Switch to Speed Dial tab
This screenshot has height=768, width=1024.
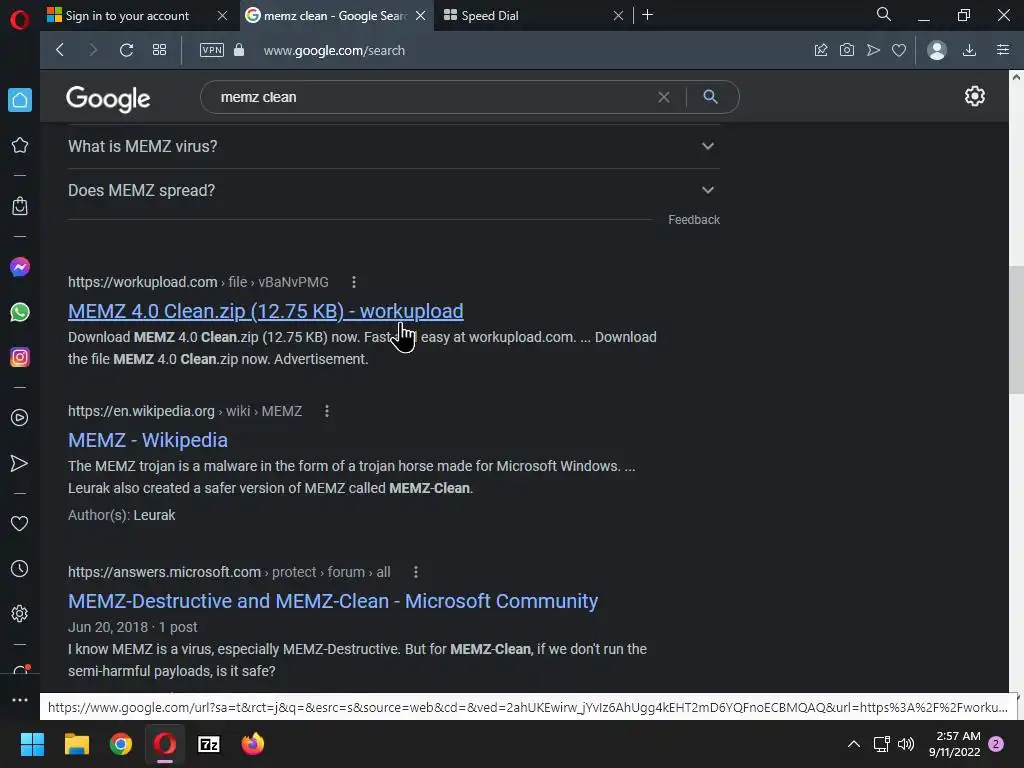[522, 16]
